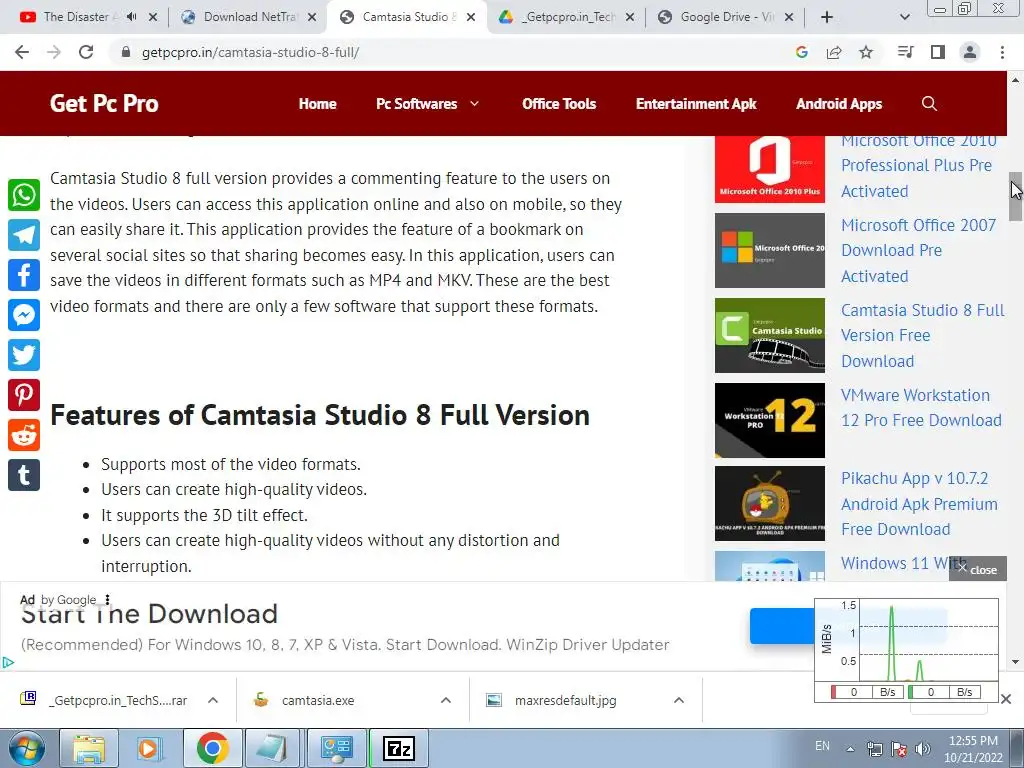Screen dimensions: 1024x768
Task: Close the bottom ad banner
Action: point(978,569)
